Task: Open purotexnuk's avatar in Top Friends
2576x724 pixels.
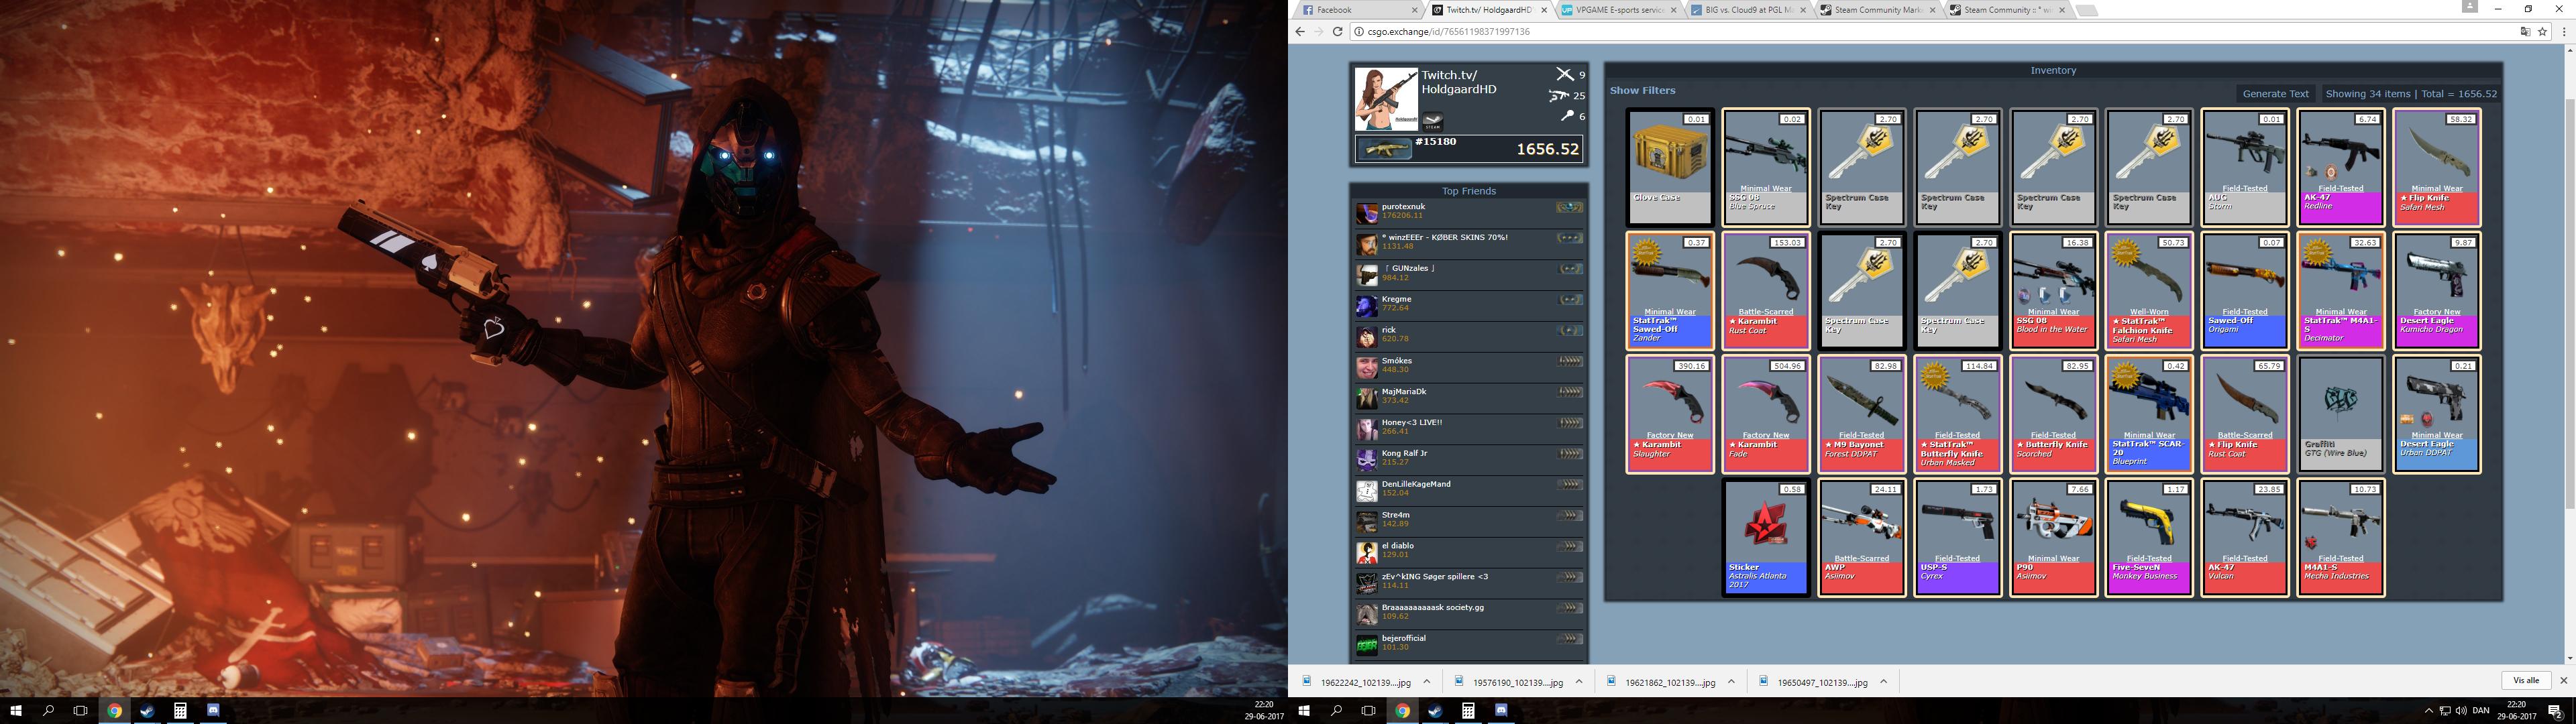Action: [x=1366, y=213]
